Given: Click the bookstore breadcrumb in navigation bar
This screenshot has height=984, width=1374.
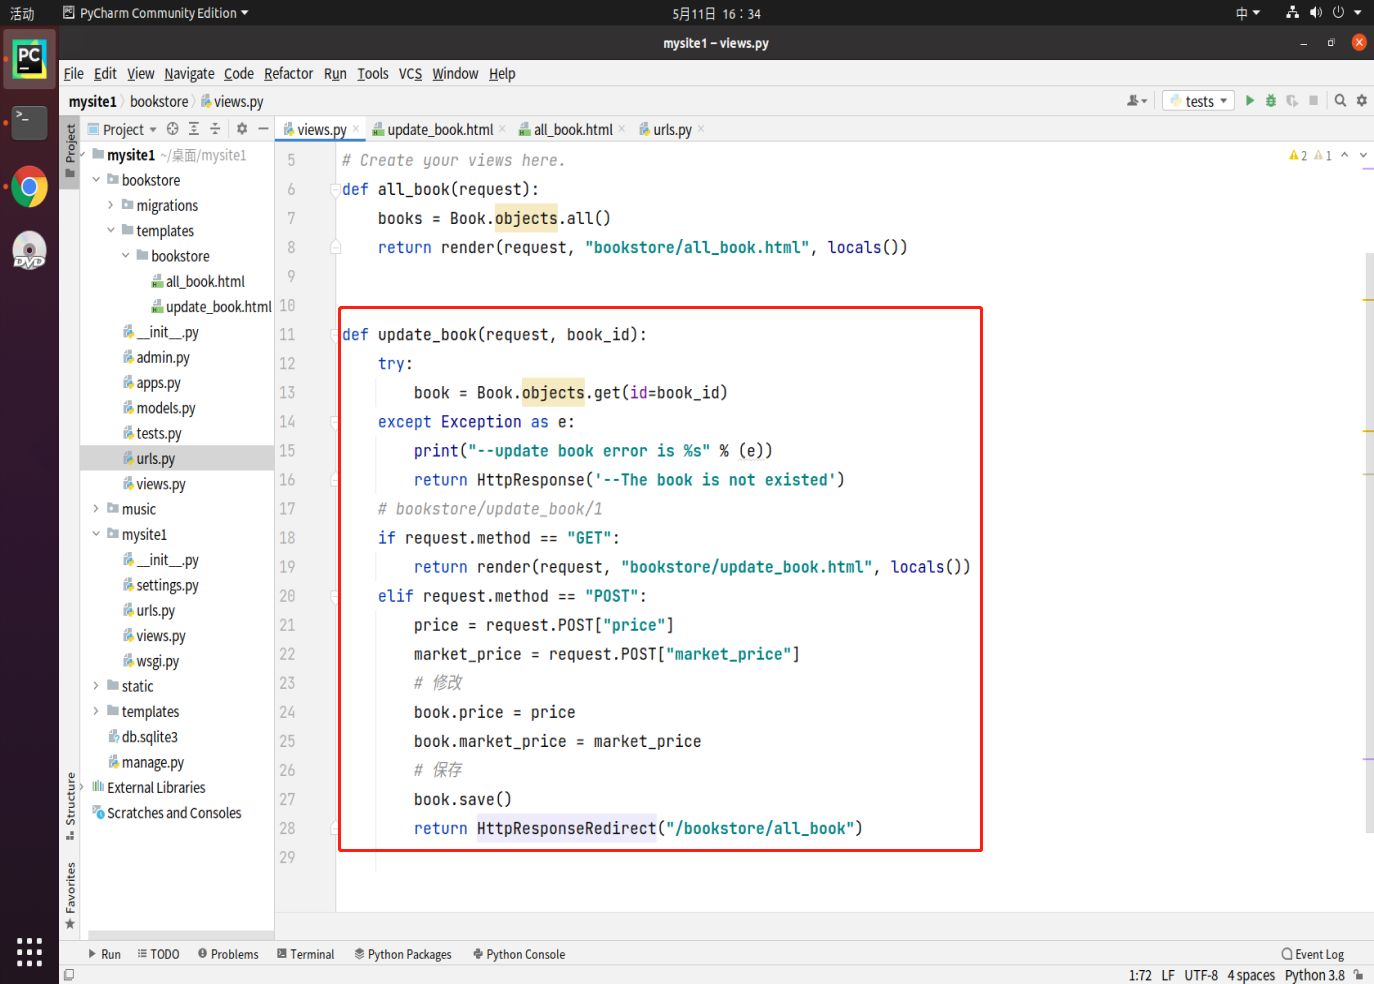Looking at the screenshot, I should pos(159,101).
